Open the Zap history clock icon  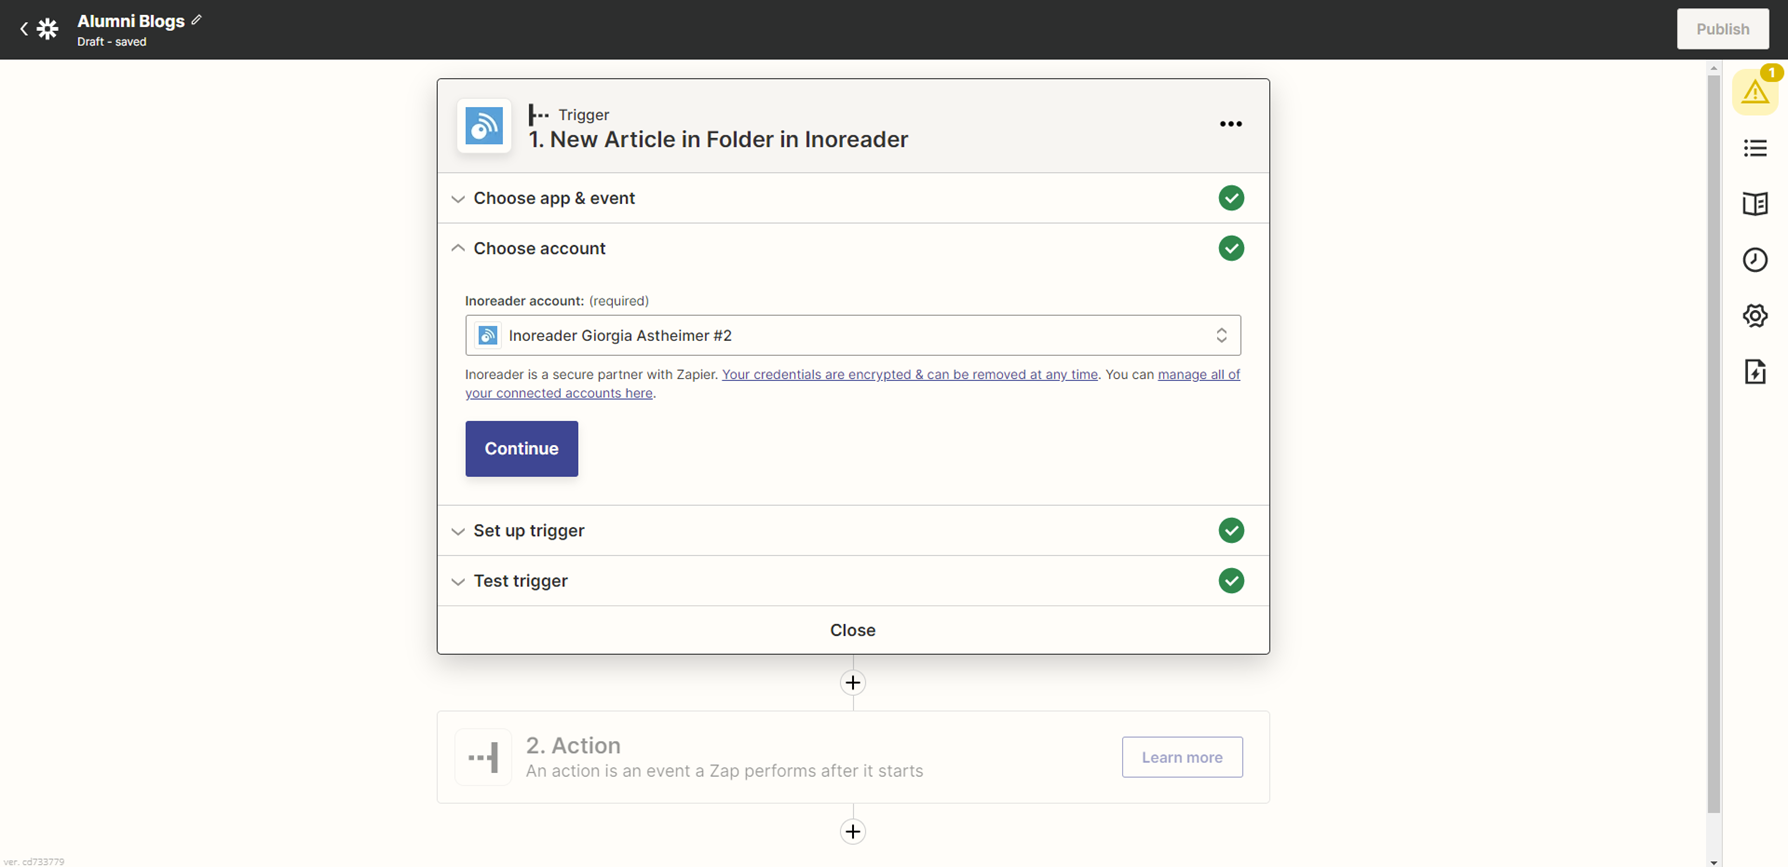click(x=1755, y=260)
